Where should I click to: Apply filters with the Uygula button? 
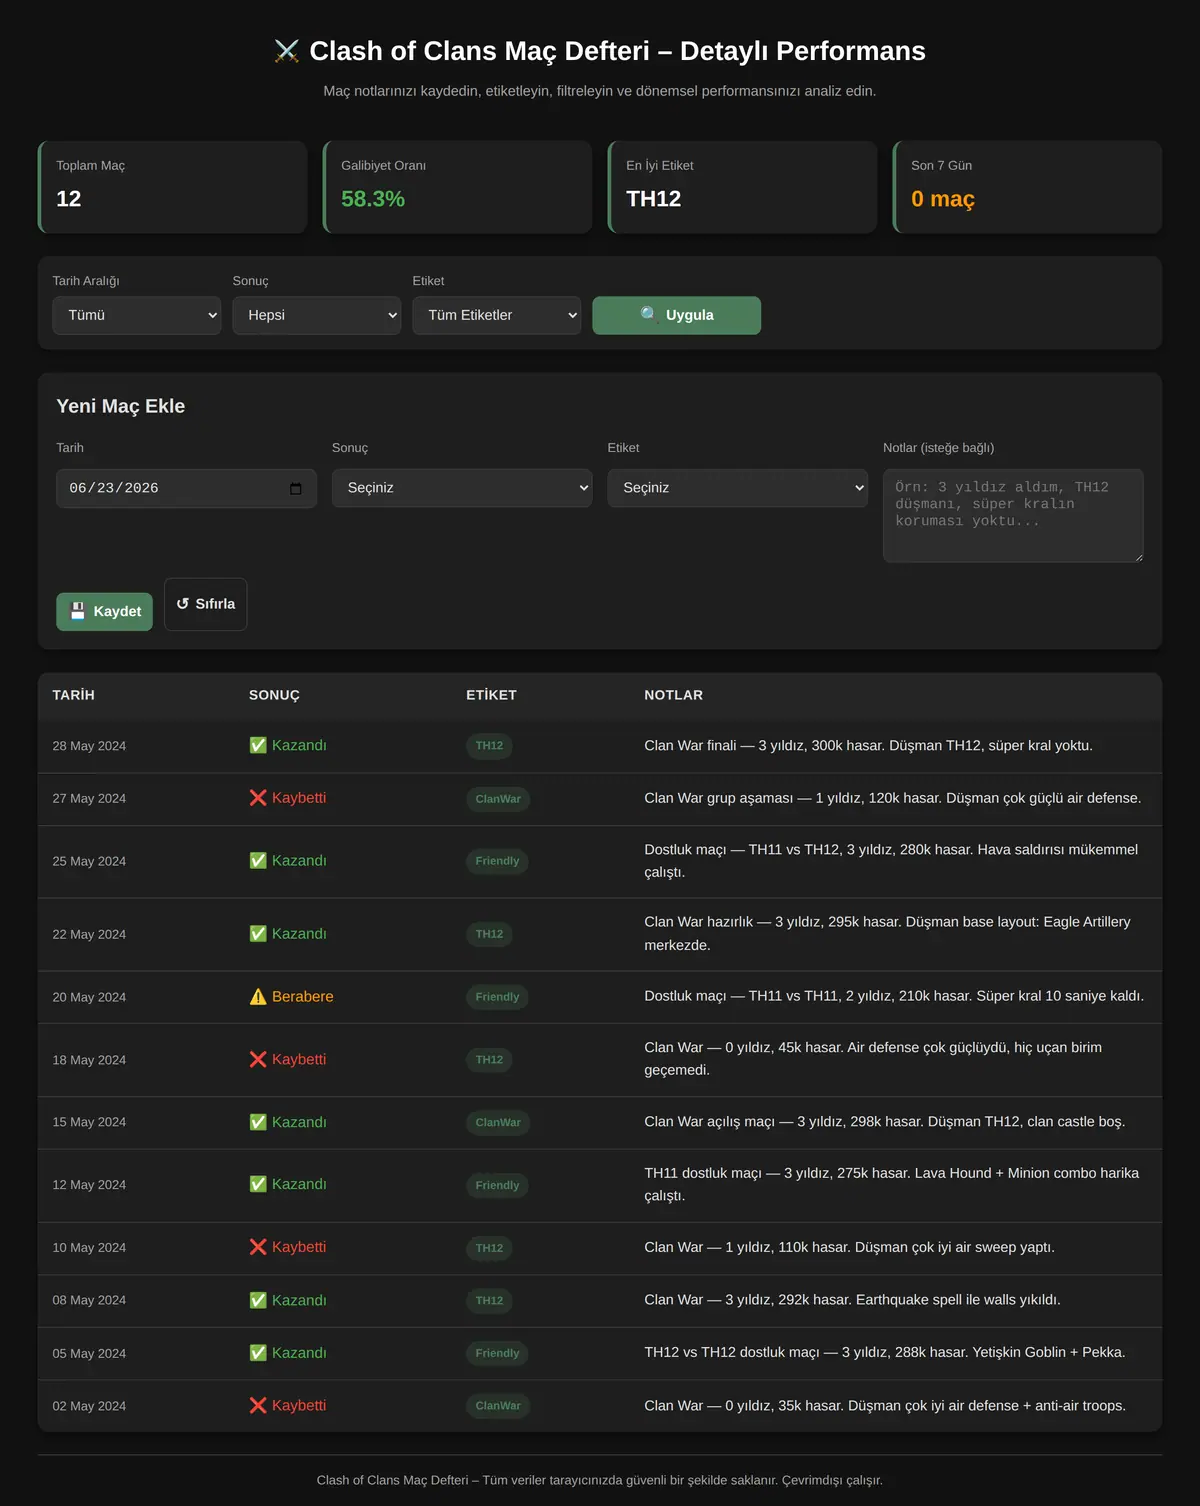tap(677, 315)
